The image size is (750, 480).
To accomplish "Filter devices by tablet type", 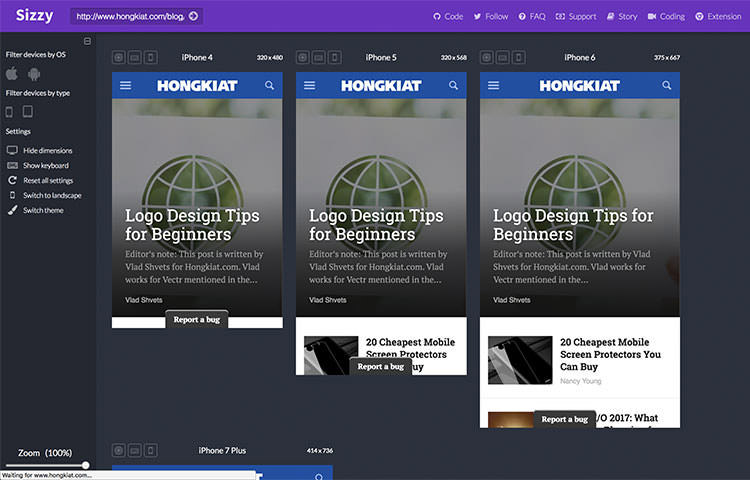I will pos(28,111).
